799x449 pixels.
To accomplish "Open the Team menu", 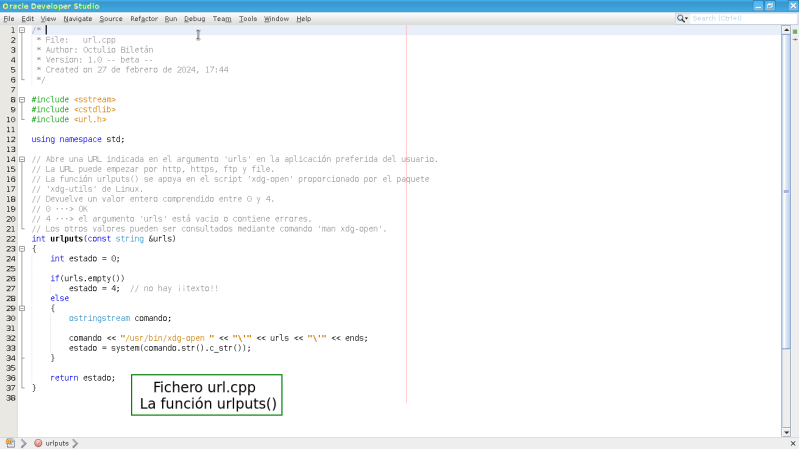I will pyautogui.click(x=222, y=19).
